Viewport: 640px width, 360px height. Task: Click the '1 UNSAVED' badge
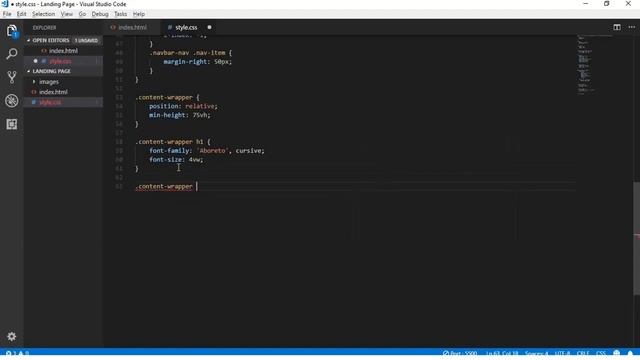coord(86,40)
